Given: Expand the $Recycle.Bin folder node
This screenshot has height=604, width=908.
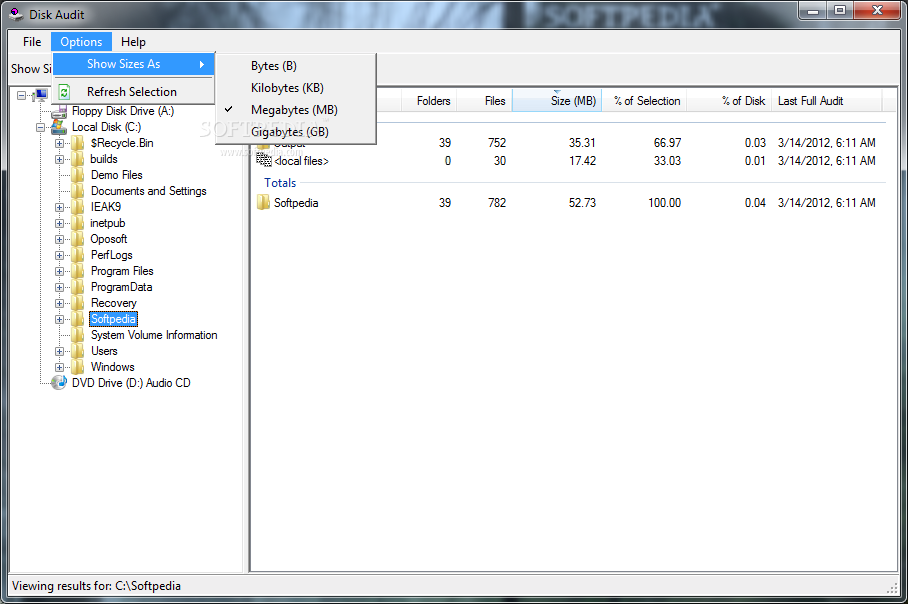Looking at the screenshot, I should [59, 143].
